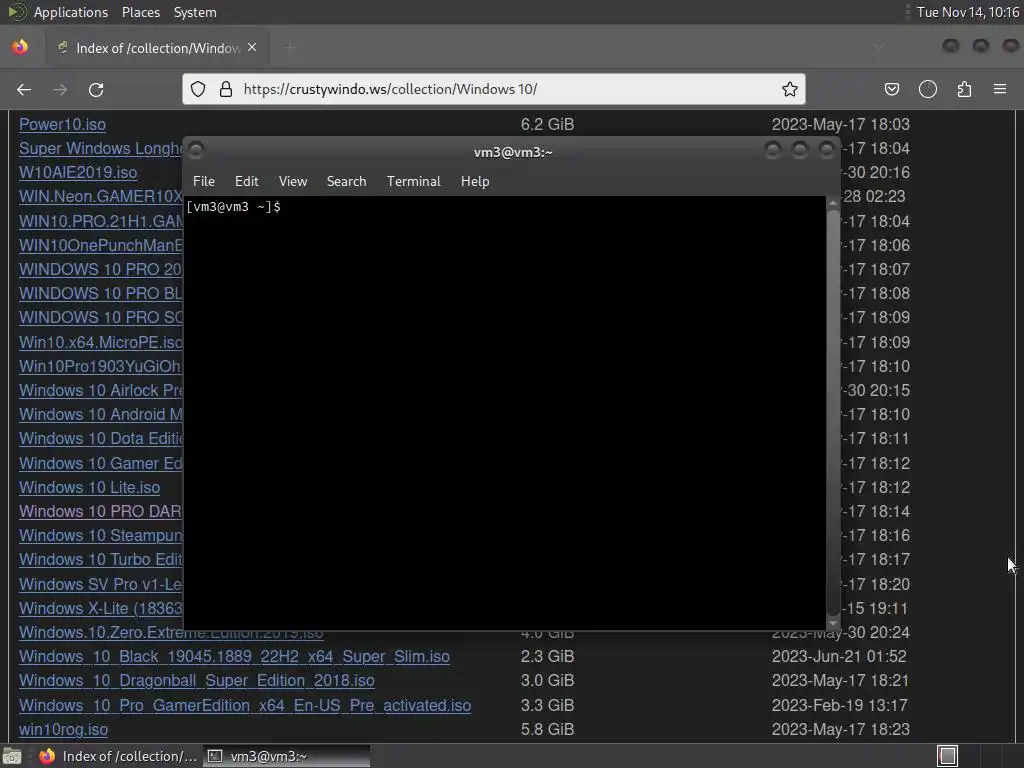This screenshot has width=1024, height=768.
Task: Open Windows 10 Steampunk link
Action: click(101, 536)
